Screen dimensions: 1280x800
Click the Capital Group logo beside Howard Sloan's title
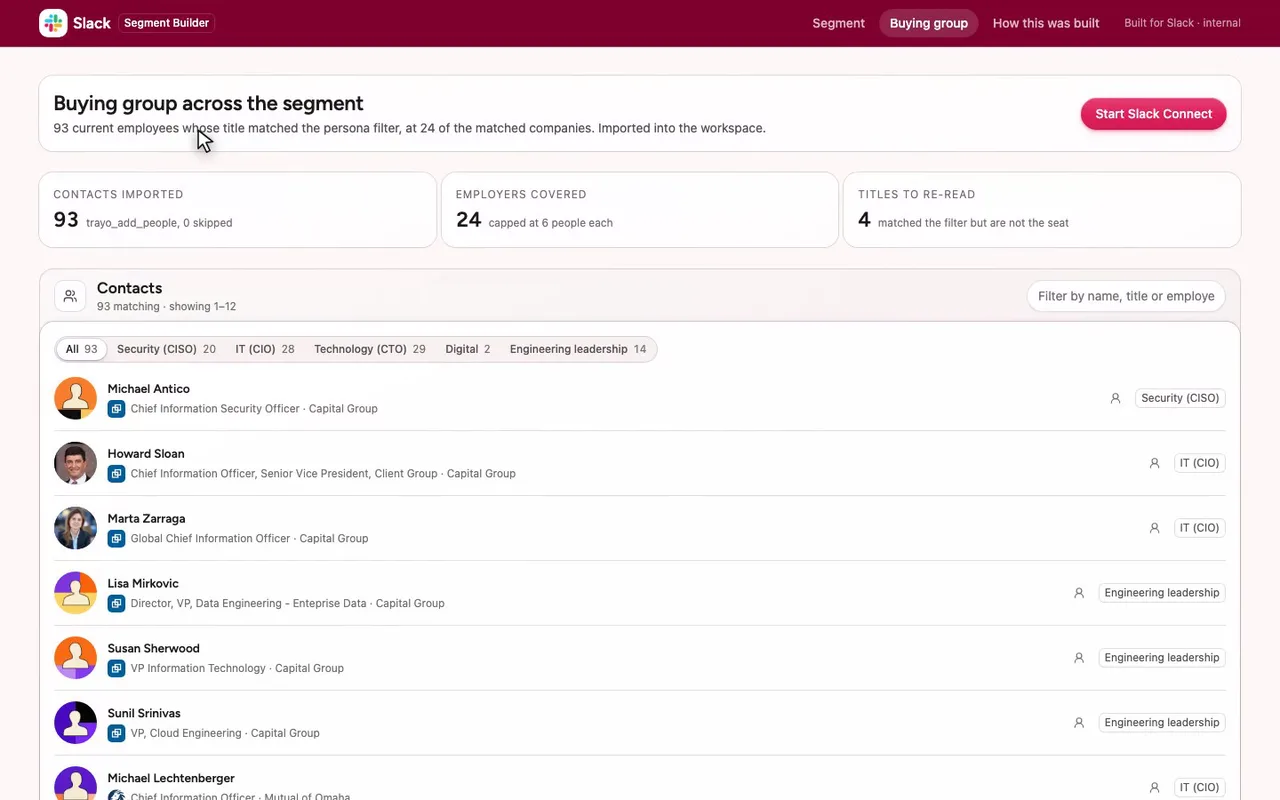tap(116, 474)
